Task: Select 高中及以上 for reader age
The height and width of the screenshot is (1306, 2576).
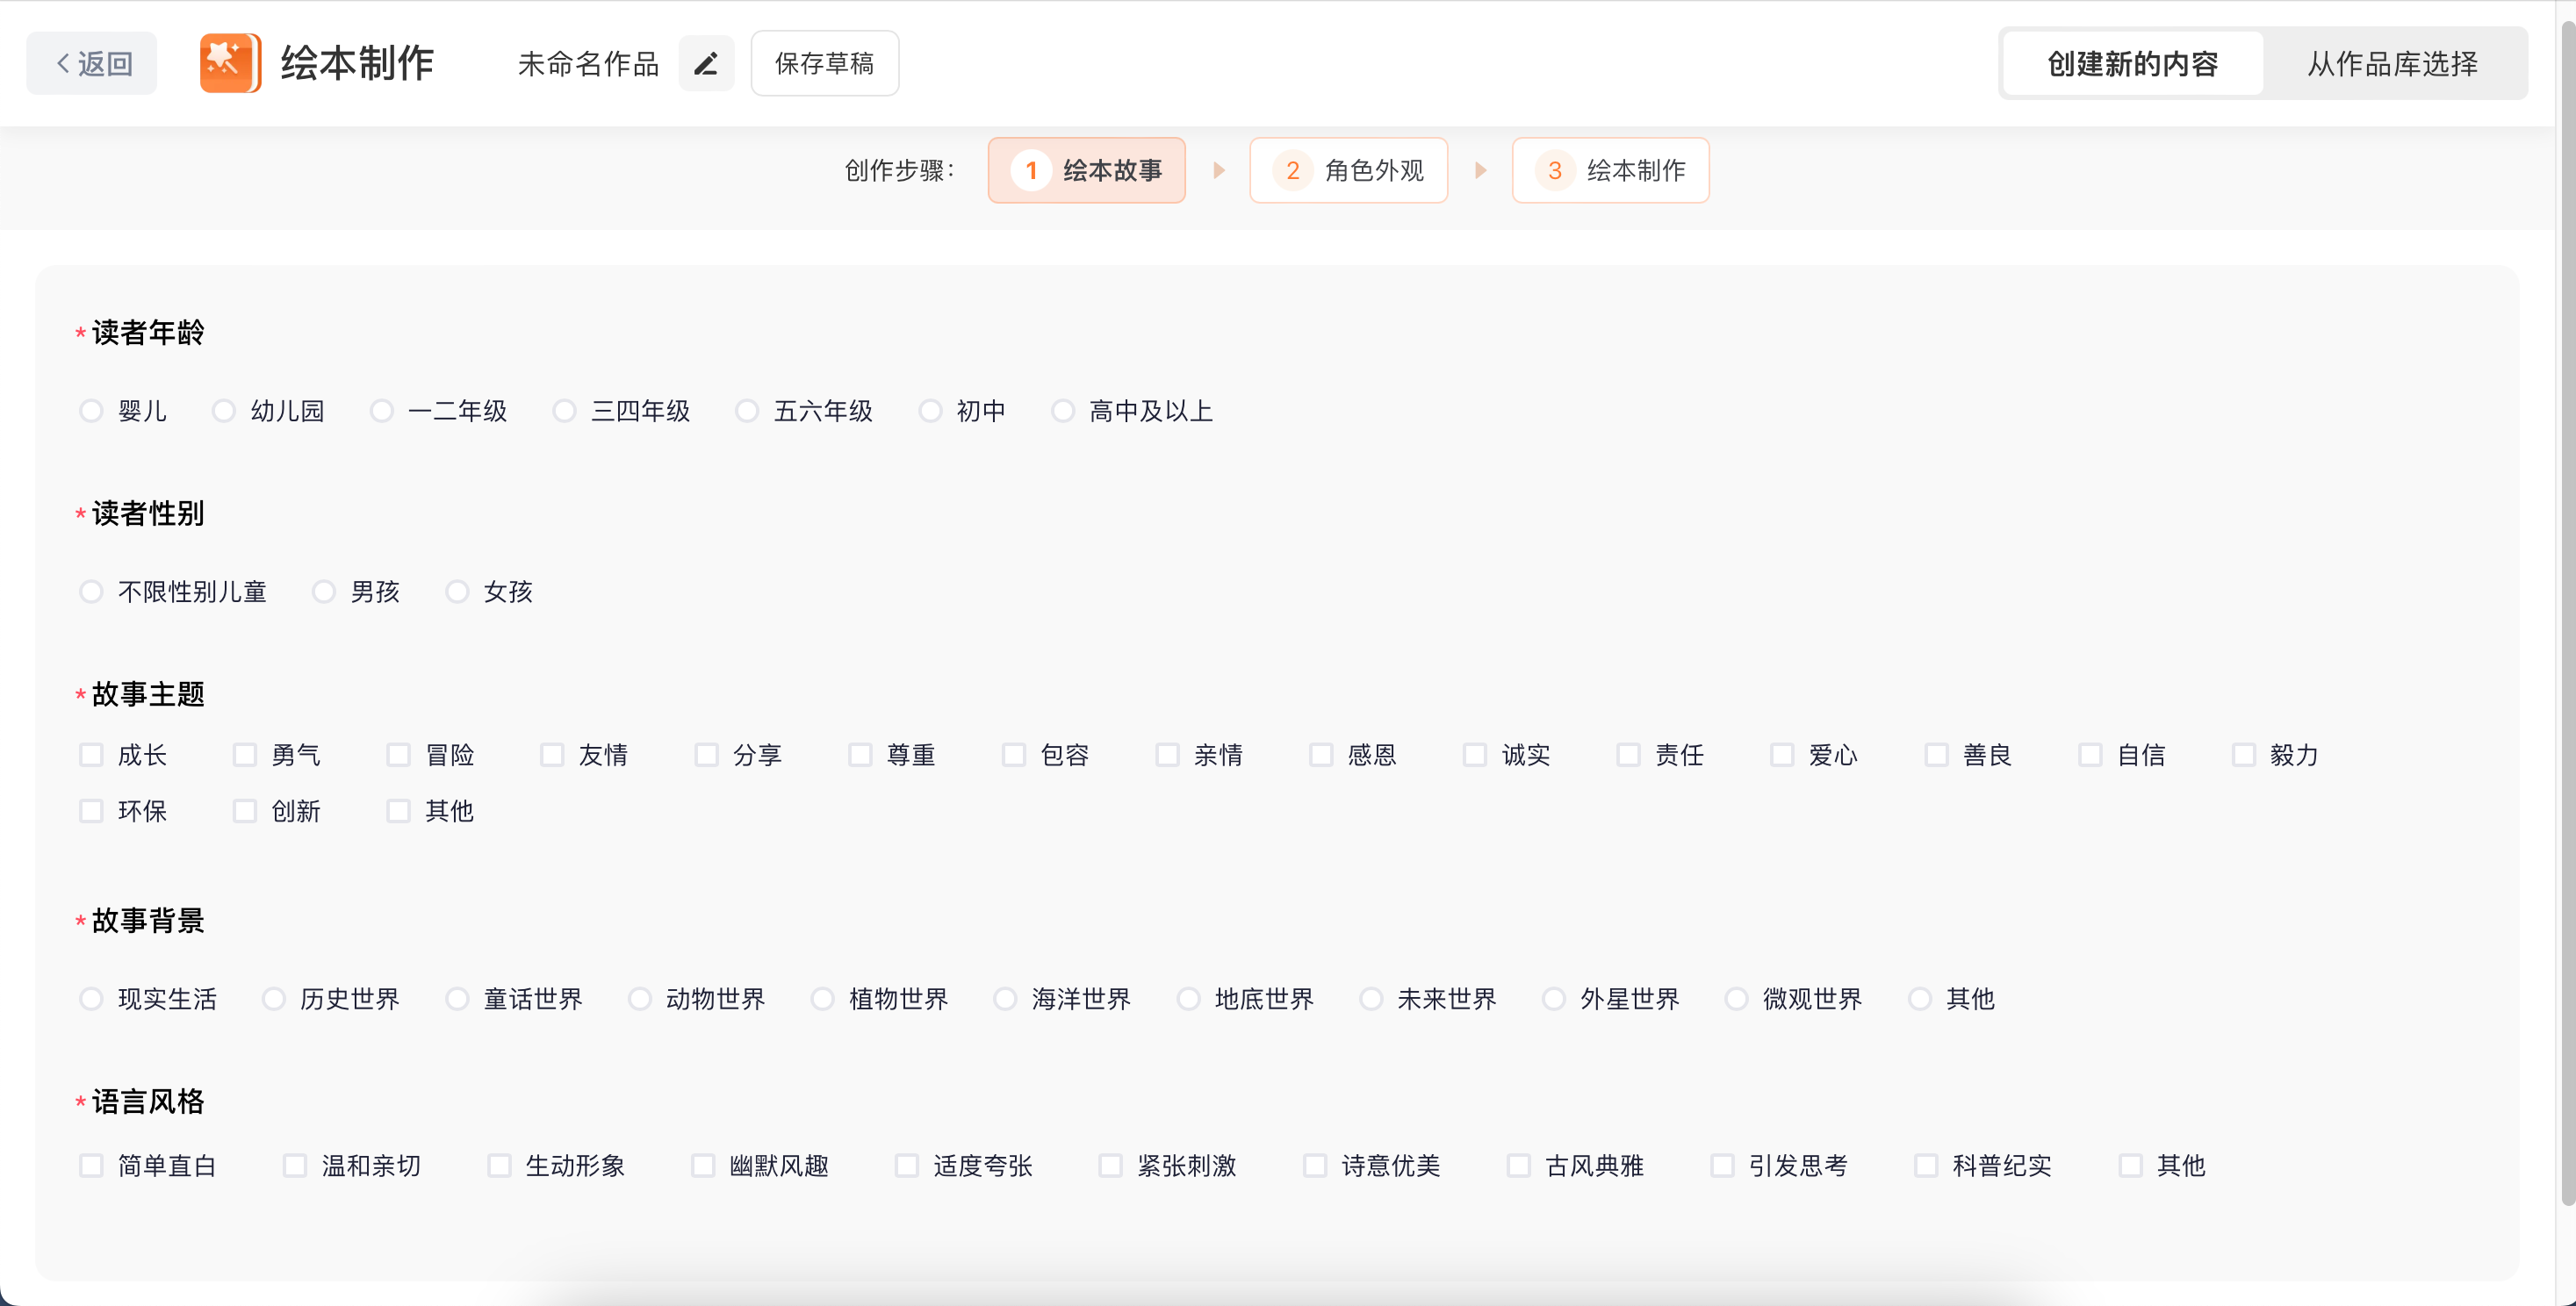Action: click(1063, 411)
